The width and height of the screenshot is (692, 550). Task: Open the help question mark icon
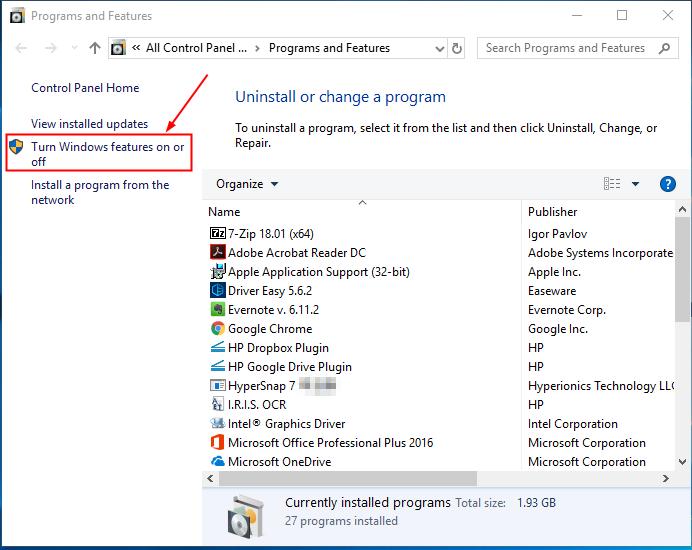(668, 184)
